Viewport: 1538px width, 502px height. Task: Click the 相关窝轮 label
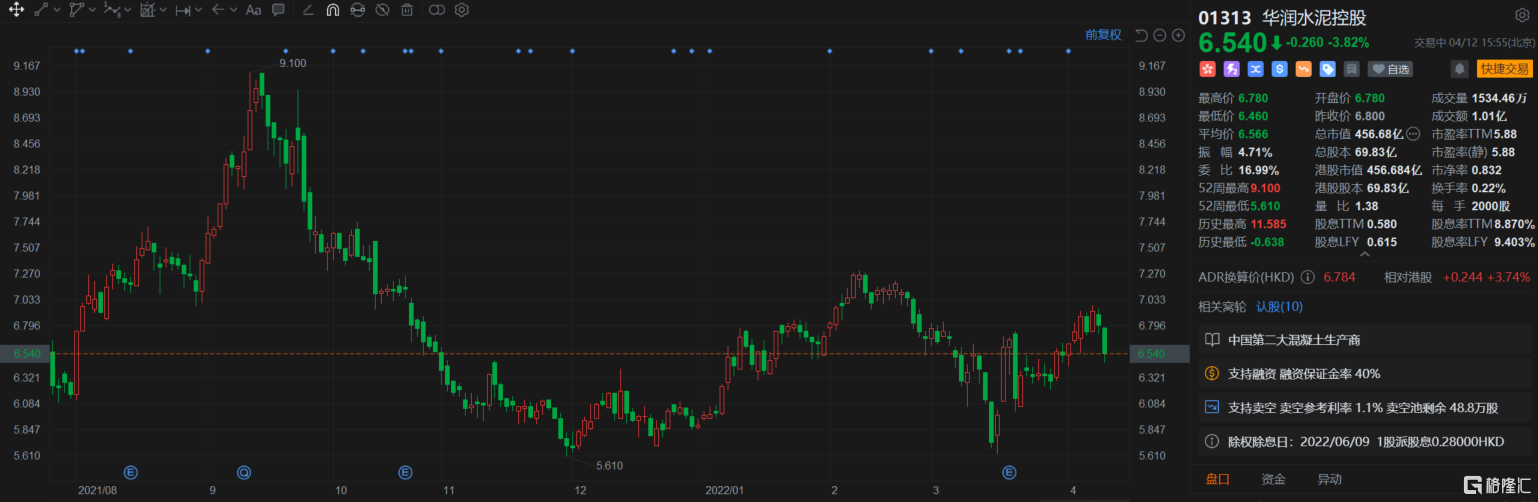[1224, 307]
